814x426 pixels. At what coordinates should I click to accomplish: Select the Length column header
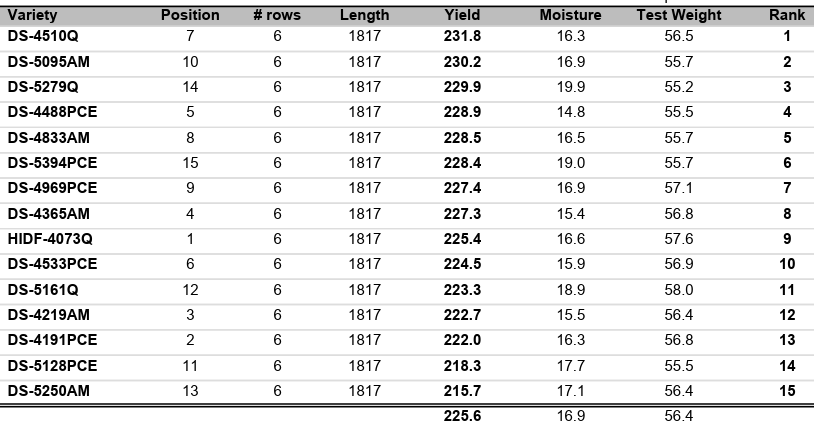click(364, 15)
